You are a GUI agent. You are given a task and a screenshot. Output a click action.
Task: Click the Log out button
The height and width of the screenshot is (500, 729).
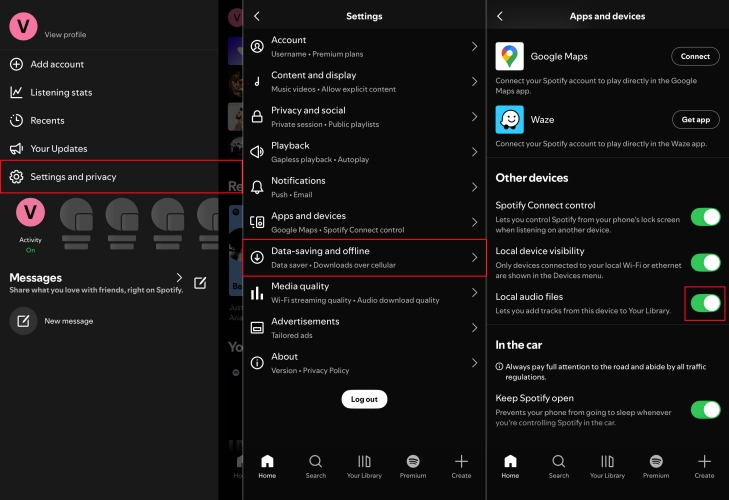click(364, 399)
